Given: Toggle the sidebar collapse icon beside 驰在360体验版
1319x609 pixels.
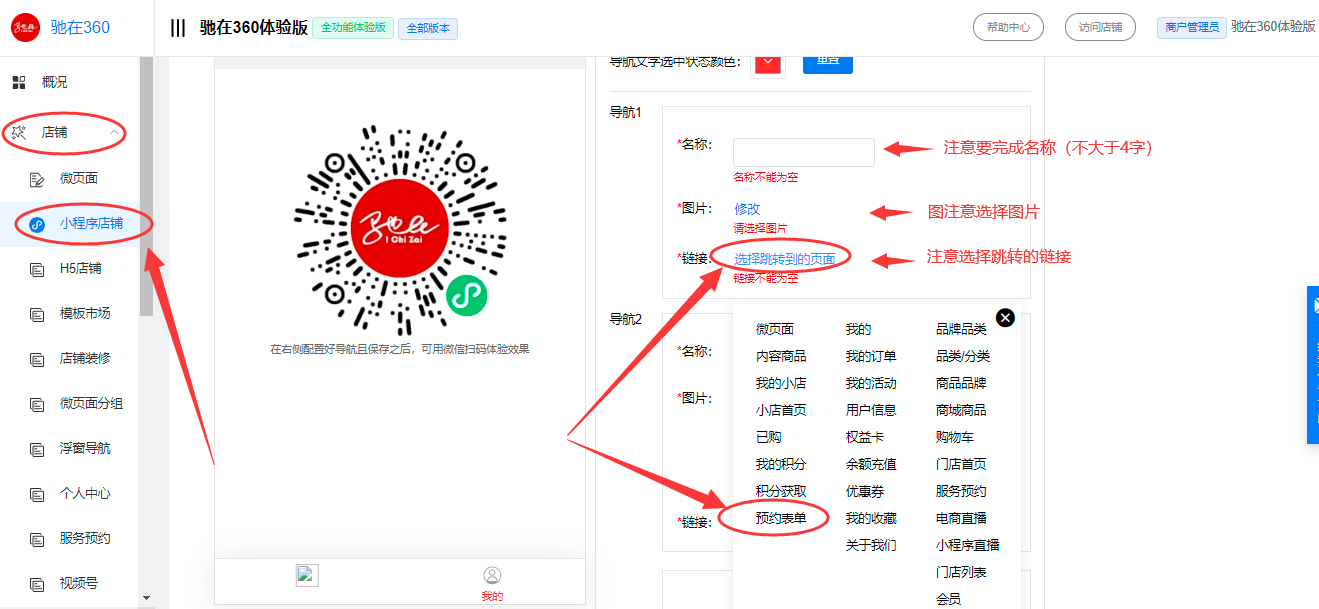Looking at the screenshot, I should (178, 28).
